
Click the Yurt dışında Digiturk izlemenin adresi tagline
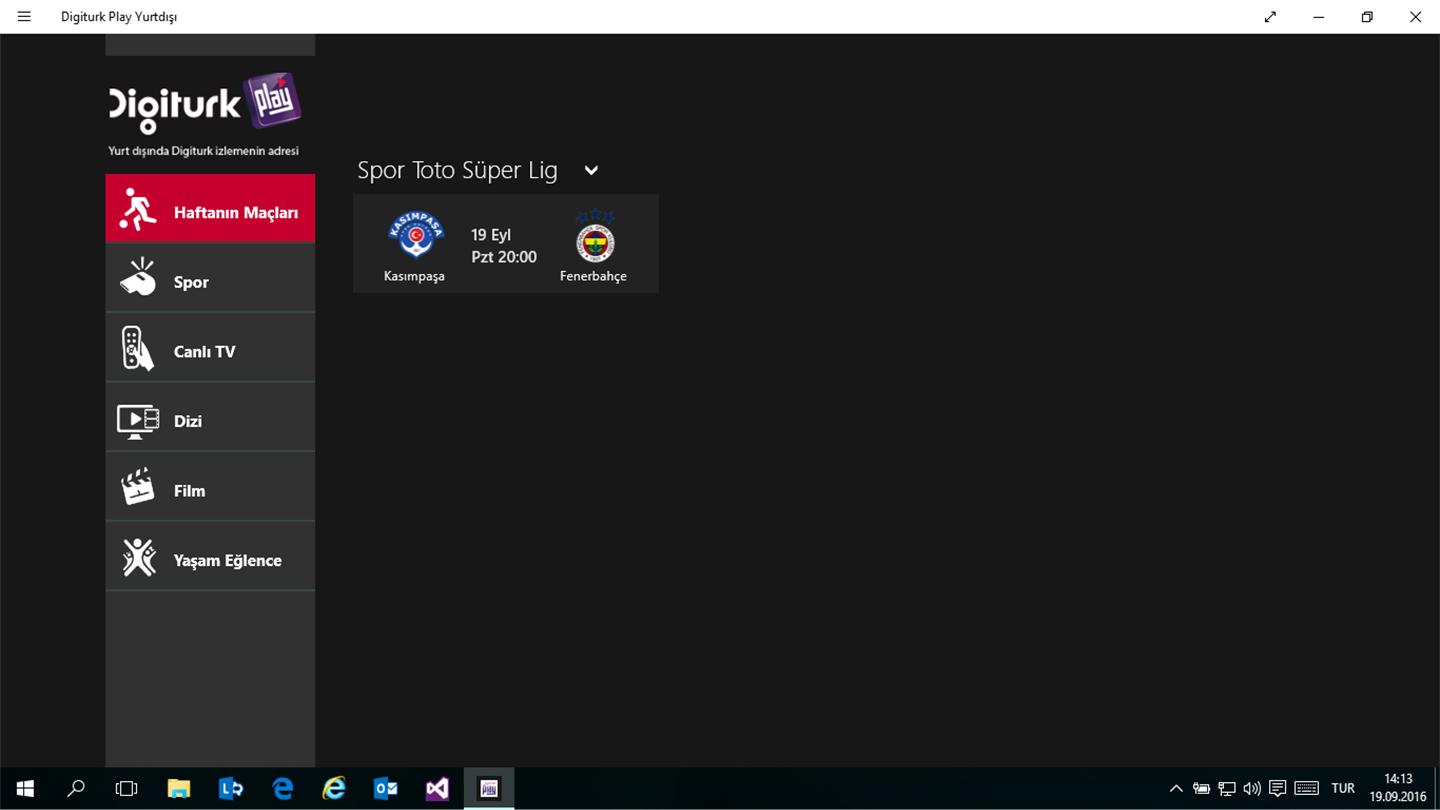click(x=203, y=151)
